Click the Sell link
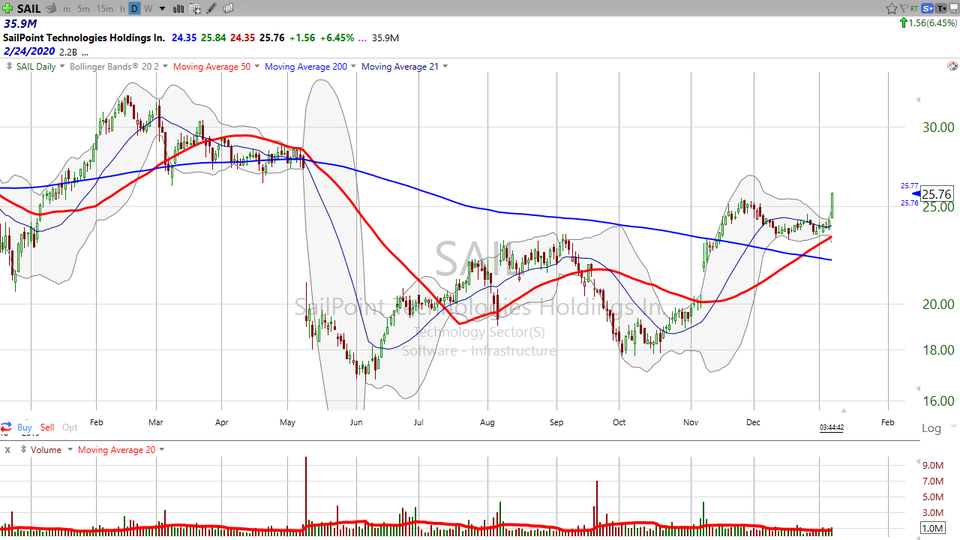This screenshot has height=540, width=960. [47, 427]
